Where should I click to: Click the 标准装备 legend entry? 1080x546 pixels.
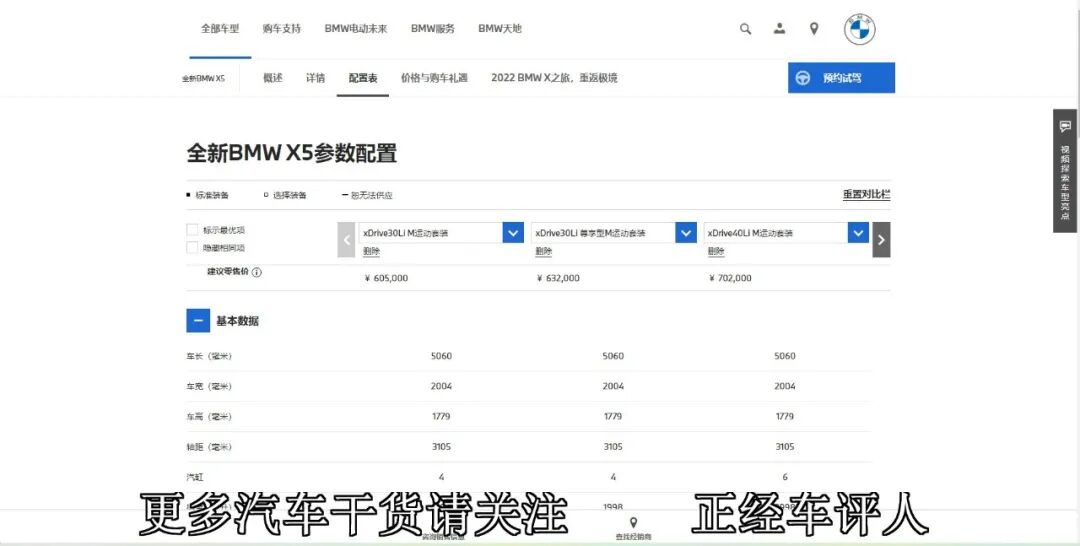[x=208, y=196]
